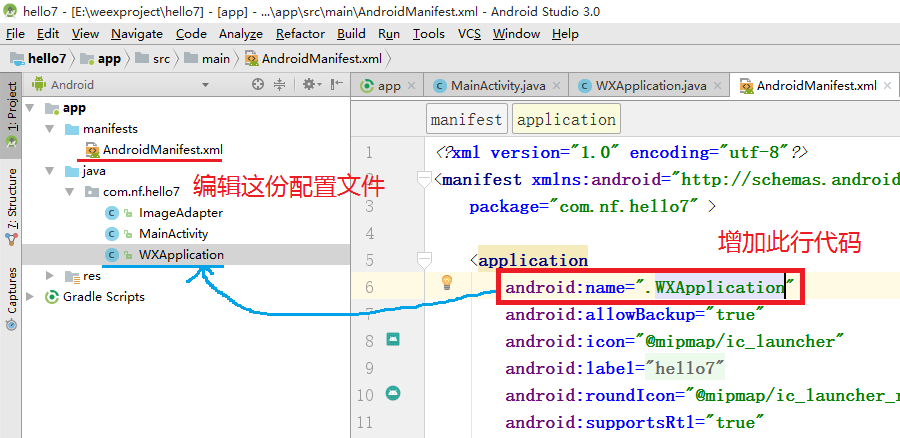
Task: Open the View menu
Action: tap(86, 34)
